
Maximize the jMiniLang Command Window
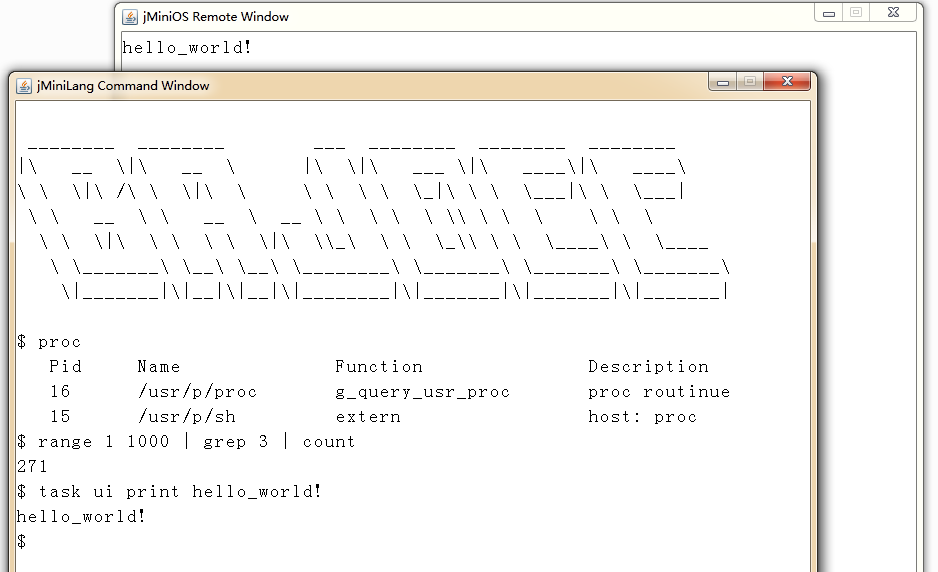coord(750,82)
